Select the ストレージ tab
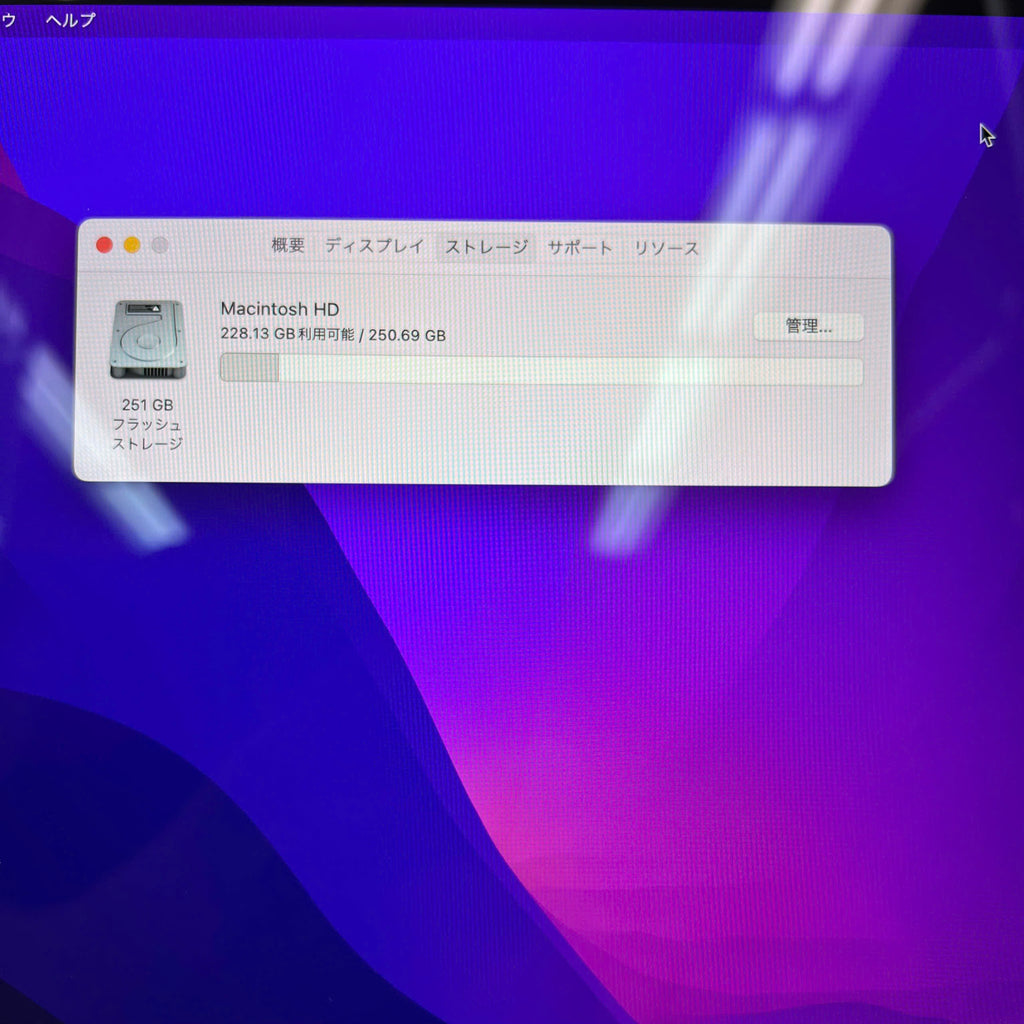Image resolution: width=1024 pixels, height=1024 pixels. pos(487,248)
